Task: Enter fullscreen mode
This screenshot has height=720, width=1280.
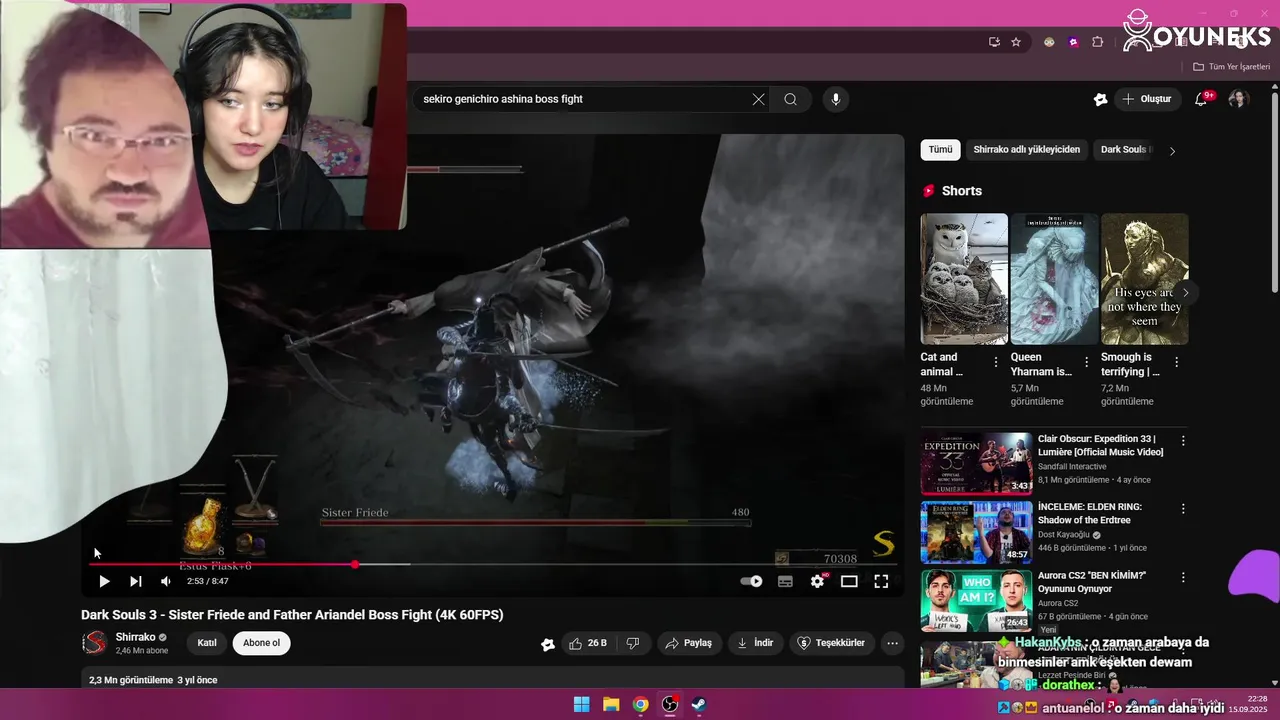Action: click(x=881, y=581)
